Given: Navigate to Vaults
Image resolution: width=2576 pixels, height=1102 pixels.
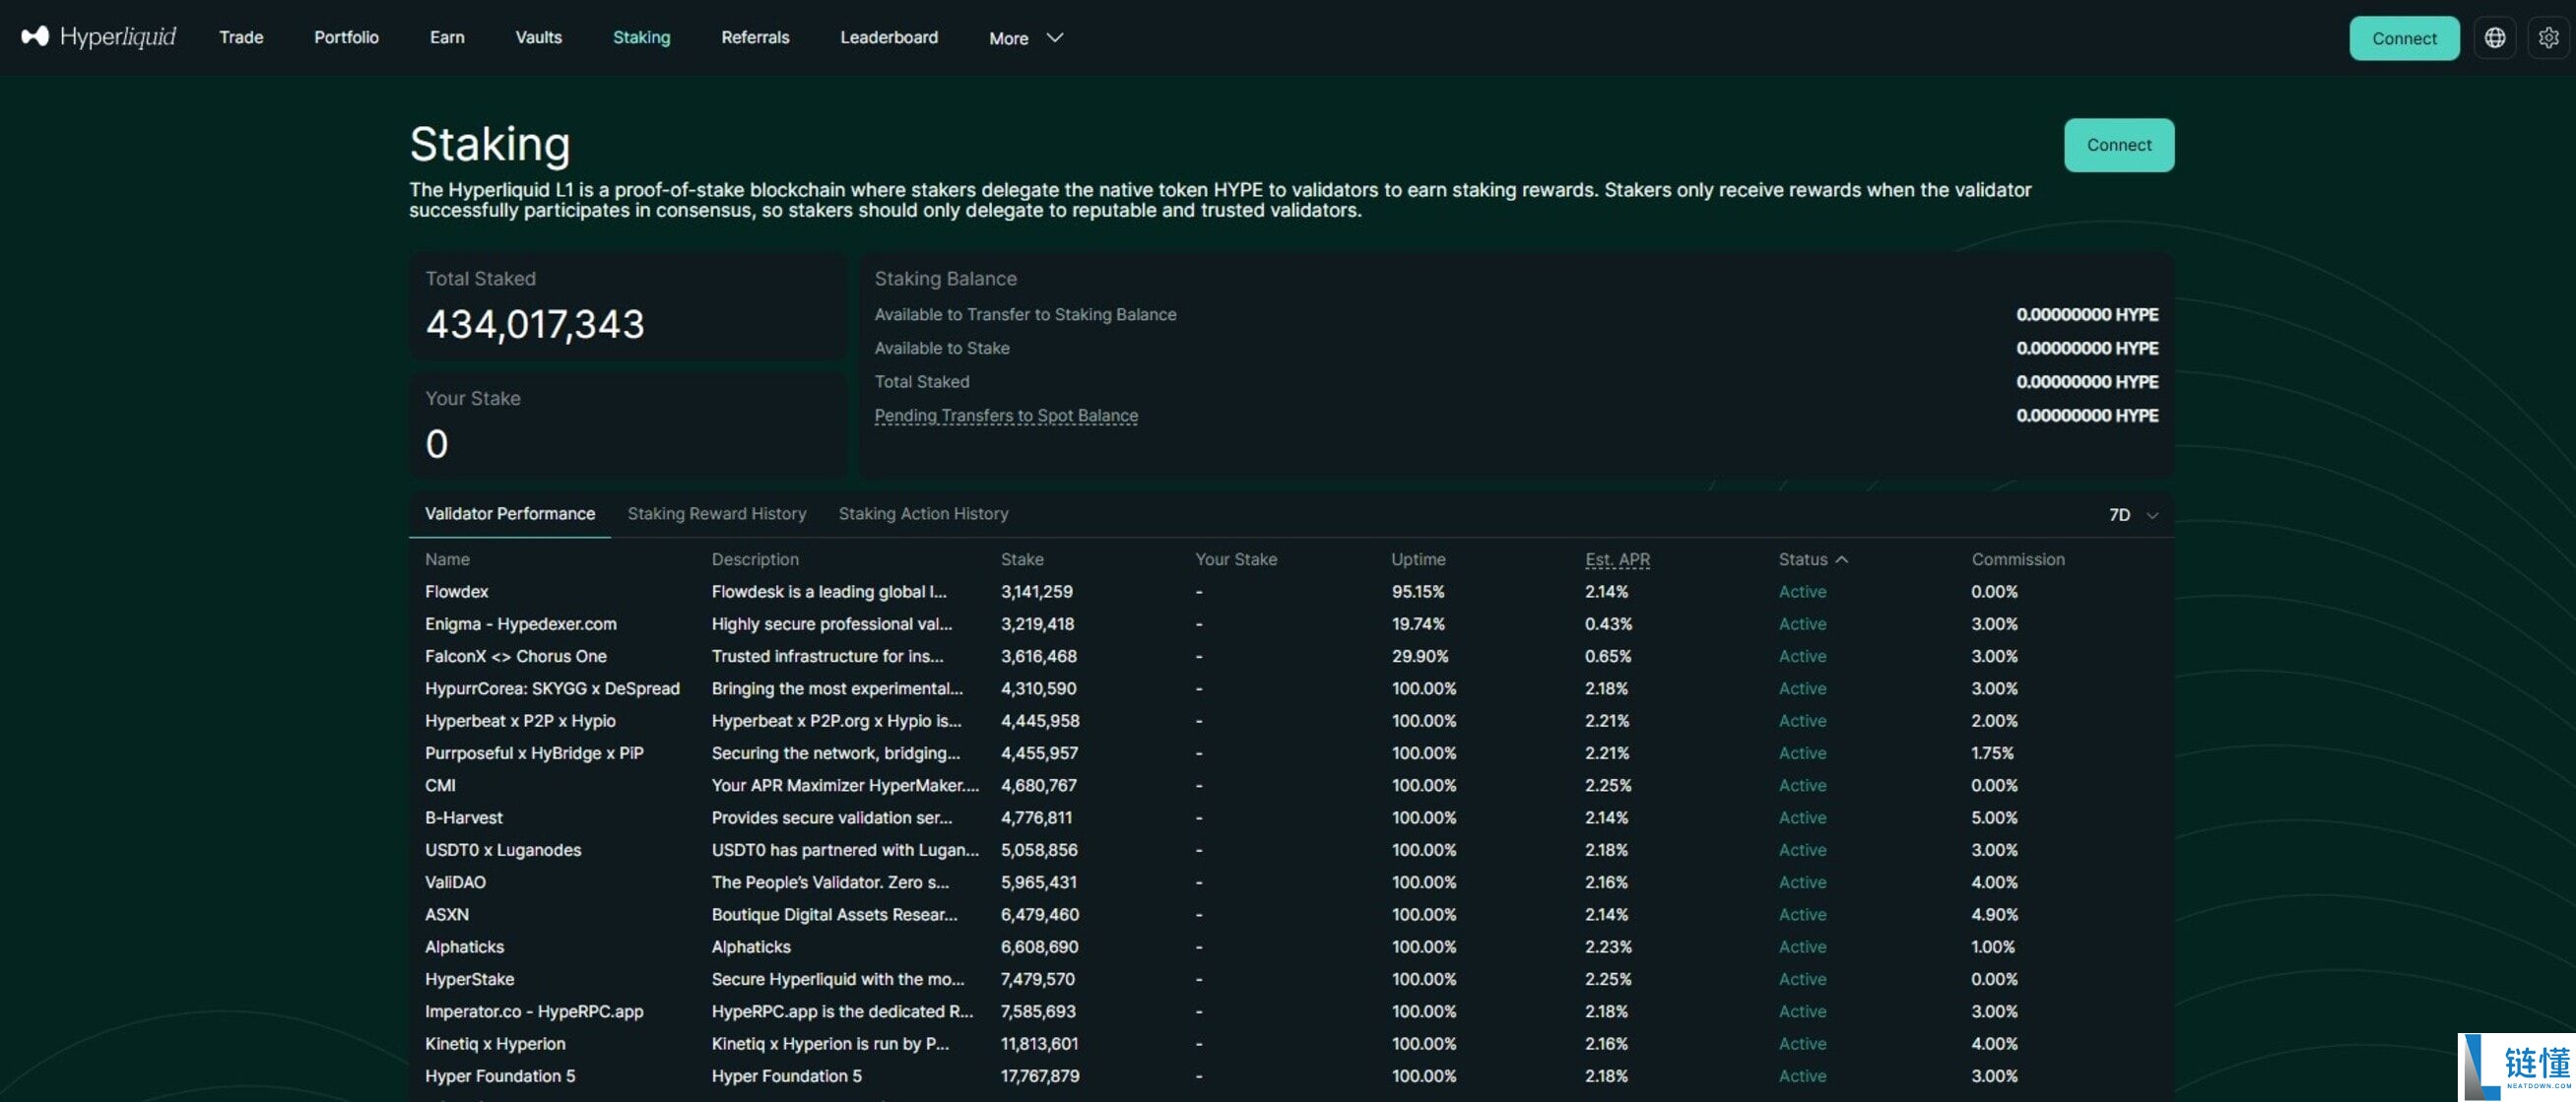Looking at the screenshot, I should 538,37.
